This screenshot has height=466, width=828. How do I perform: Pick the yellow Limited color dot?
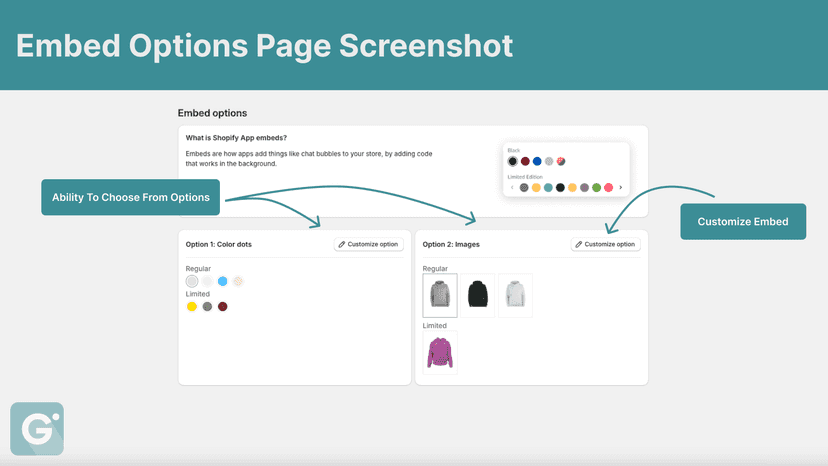click(x=192, y=306)
